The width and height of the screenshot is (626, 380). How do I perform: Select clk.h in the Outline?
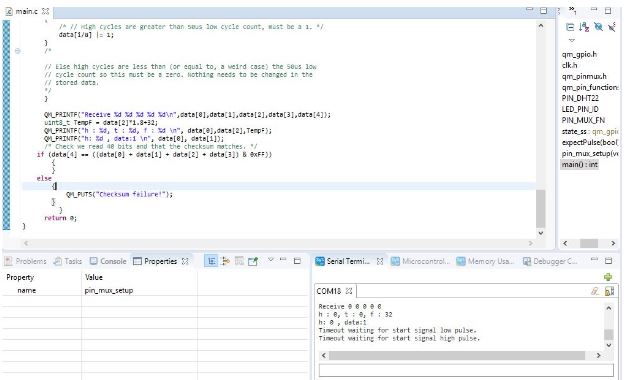pos(570,65)
